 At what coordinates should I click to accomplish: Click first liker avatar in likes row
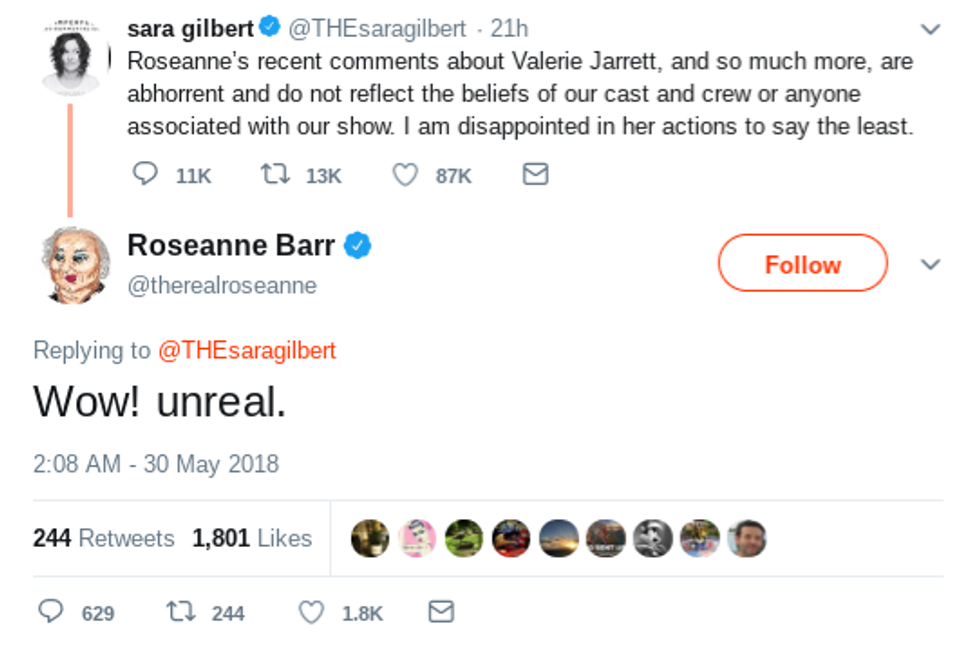tap(370, 539)
